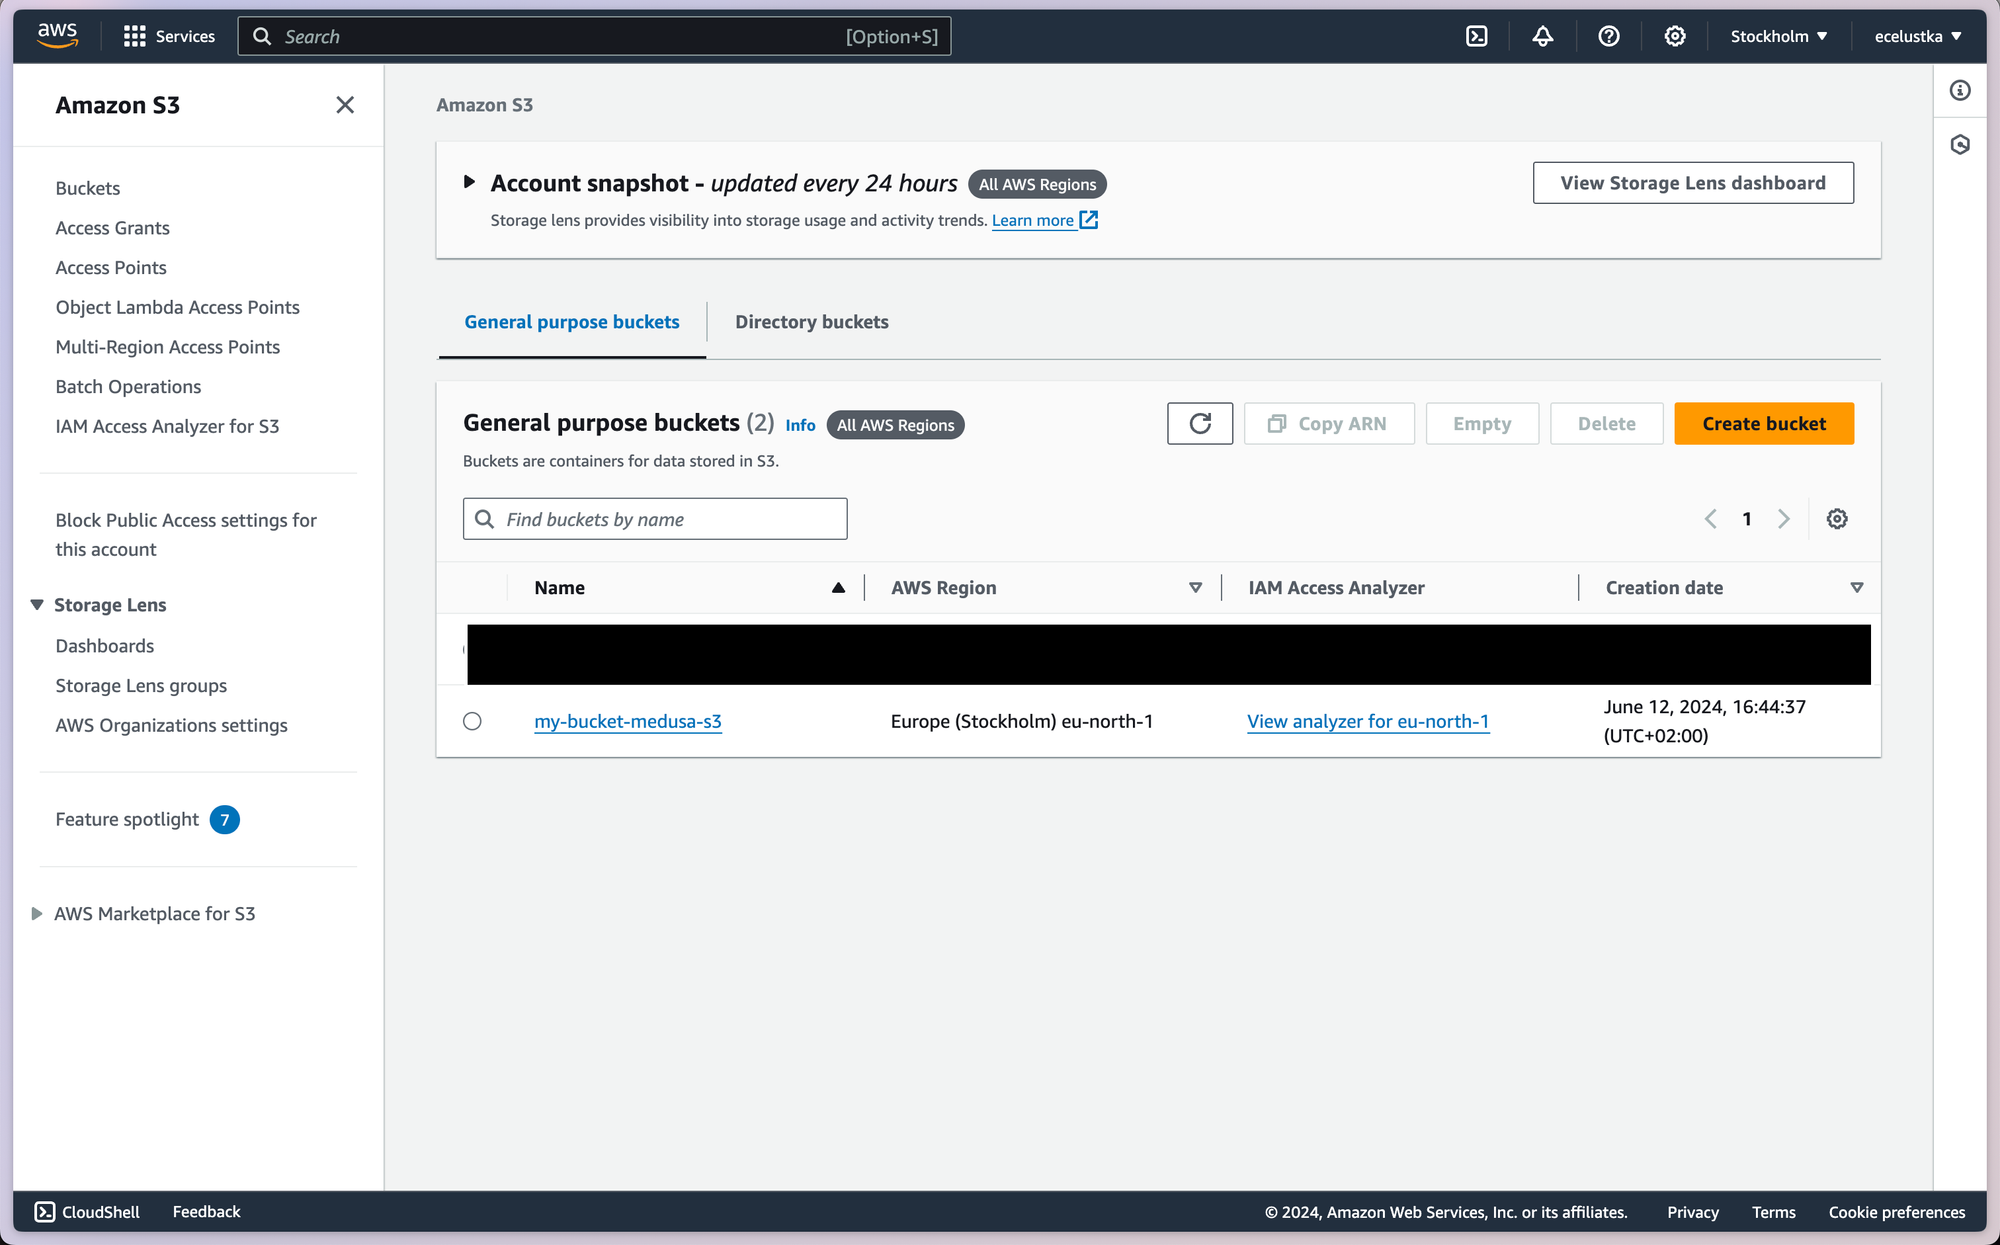
Task: Collapse the Storage Lens sidebar section
Action: [x=37, y=605]
